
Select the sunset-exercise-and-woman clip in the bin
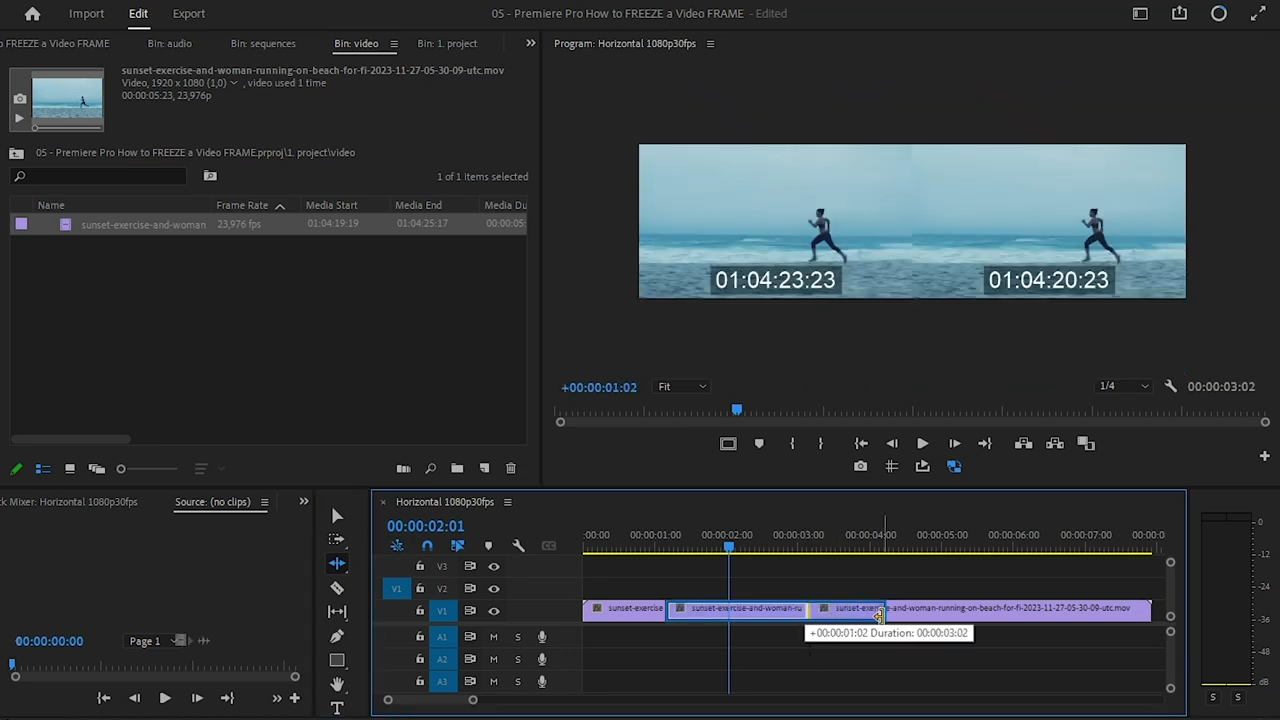coord(143,224)
